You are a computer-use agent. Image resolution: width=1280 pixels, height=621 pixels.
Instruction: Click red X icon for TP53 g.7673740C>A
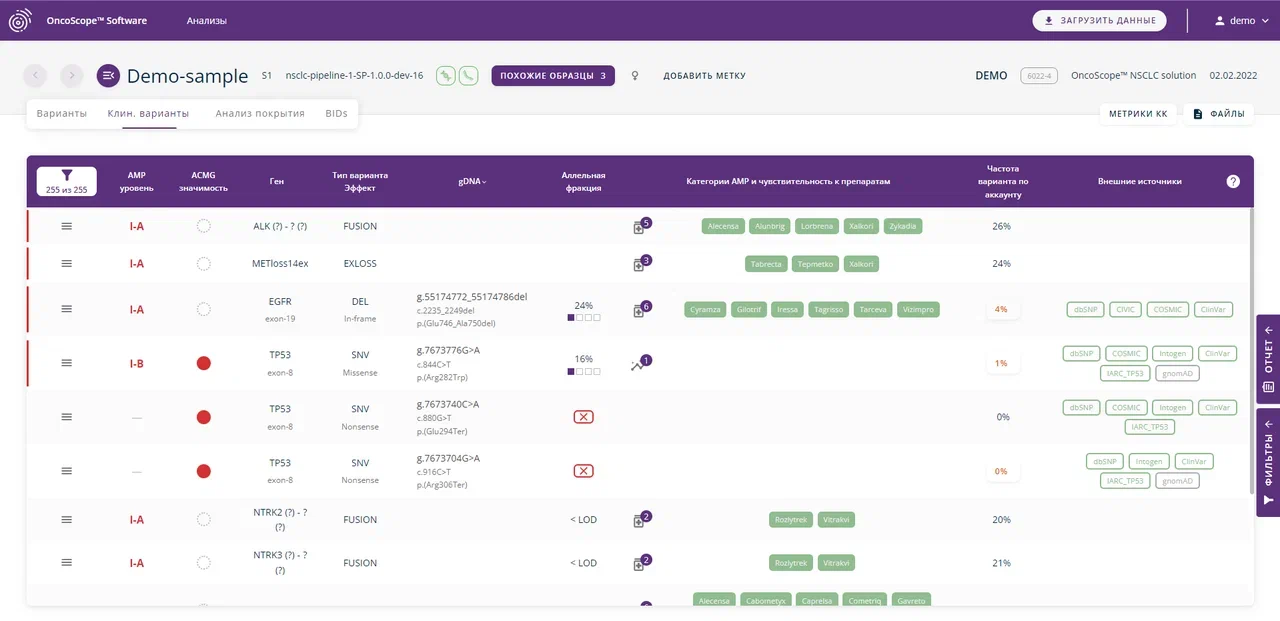(x=584, y=417)
